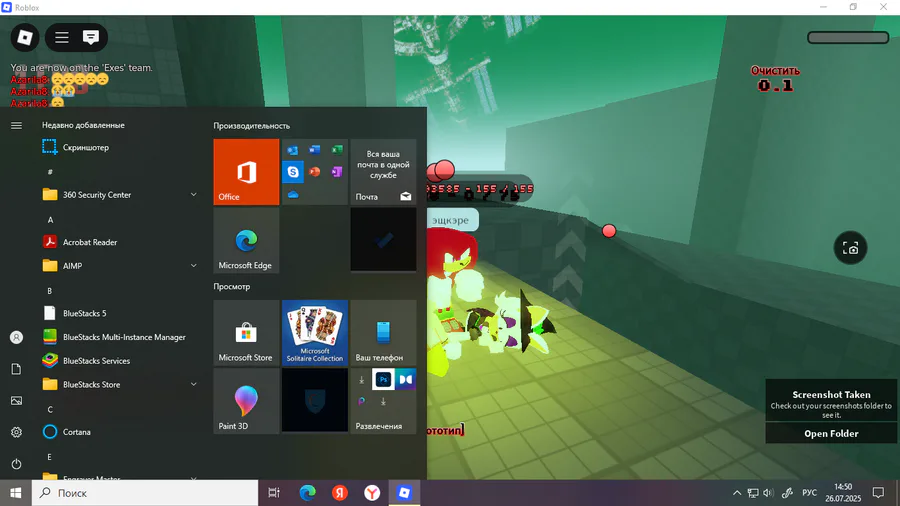Open the volume control in tray
The image size is (900, 506).
click(x=769, y=493)
